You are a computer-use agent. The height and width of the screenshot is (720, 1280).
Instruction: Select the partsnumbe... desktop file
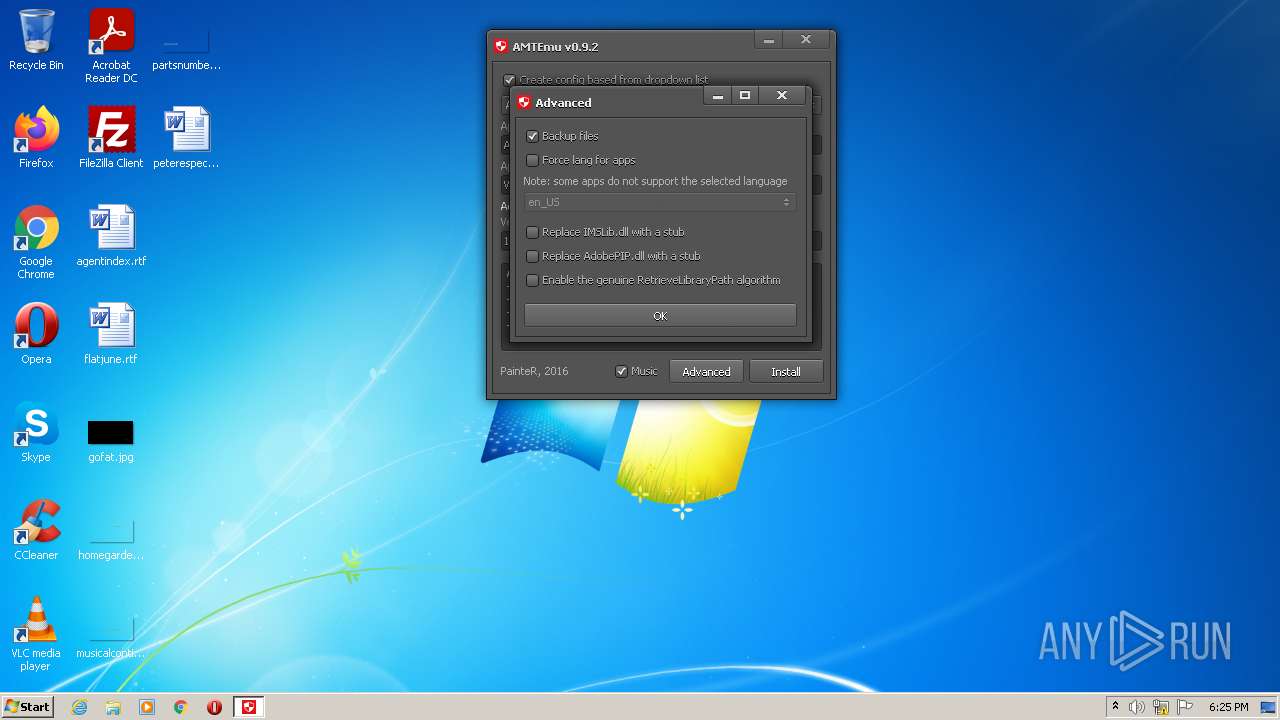186,46
